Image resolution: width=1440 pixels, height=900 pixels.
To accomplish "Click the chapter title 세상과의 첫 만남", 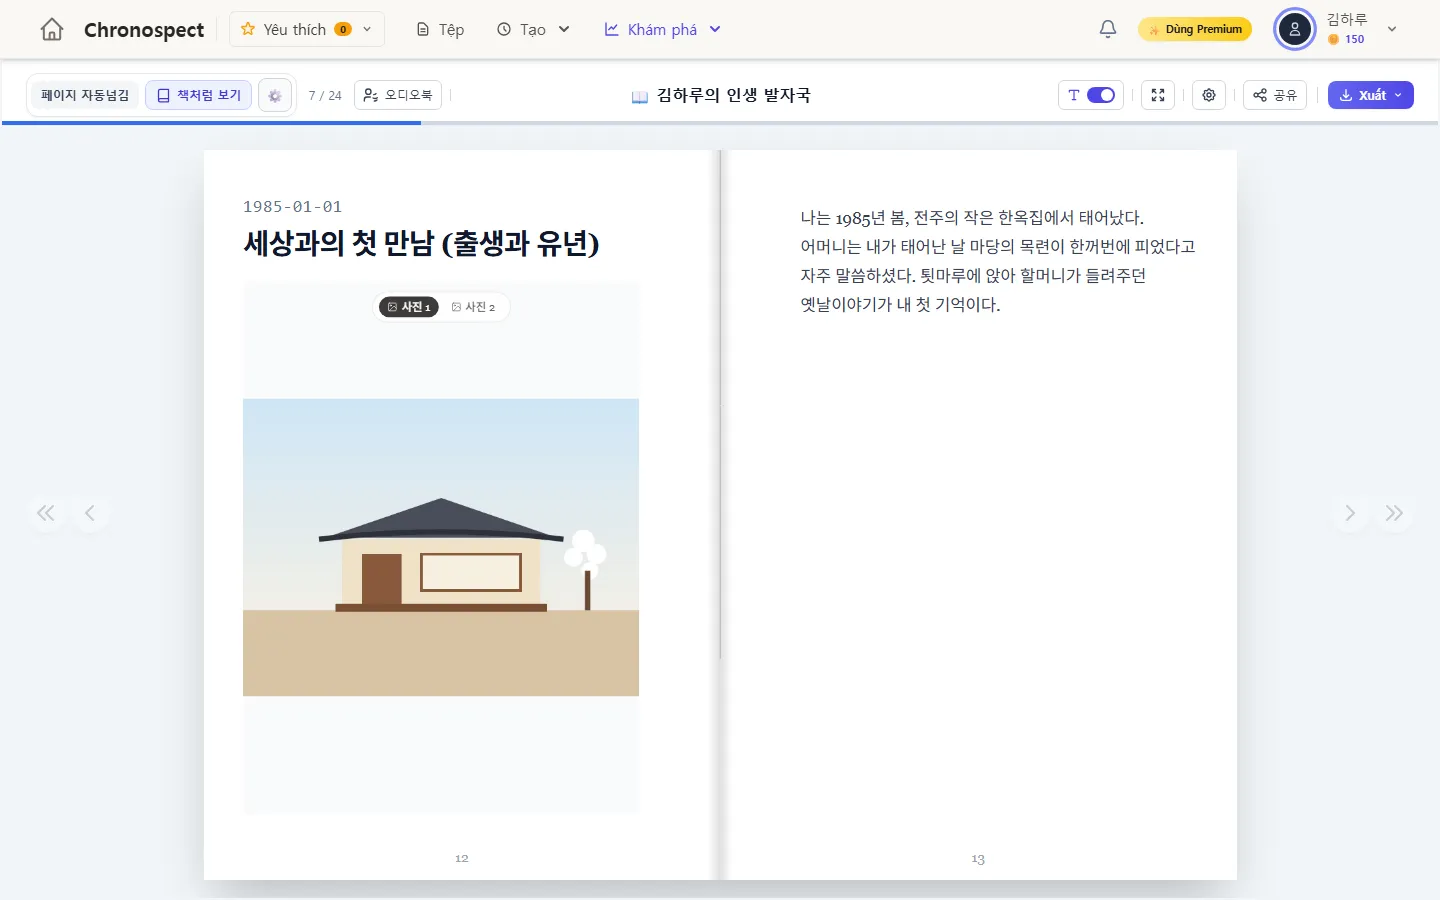I will click(x=421, y=244).
